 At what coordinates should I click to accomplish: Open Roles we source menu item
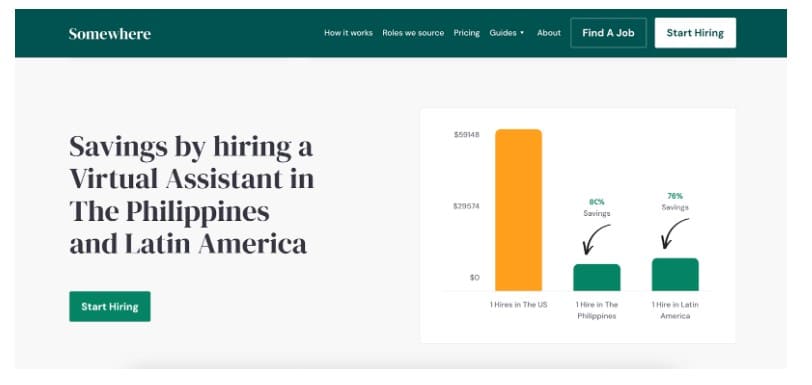(x=413, y=33)
